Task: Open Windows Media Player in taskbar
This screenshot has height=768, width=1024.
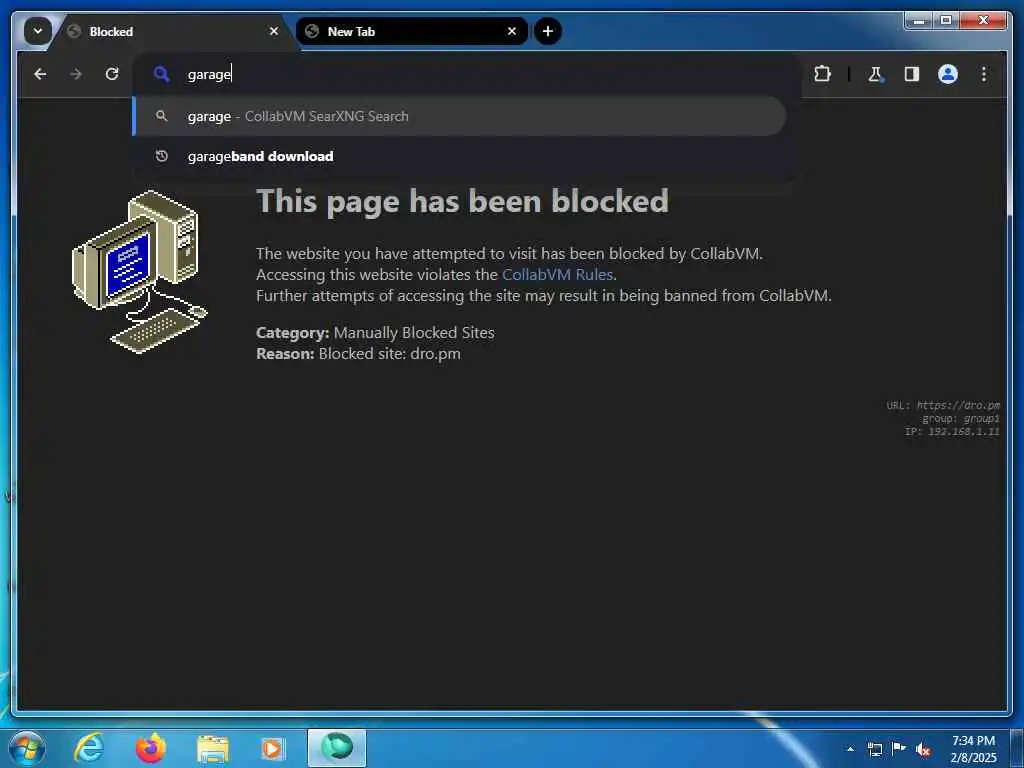Action: point(272,750)
